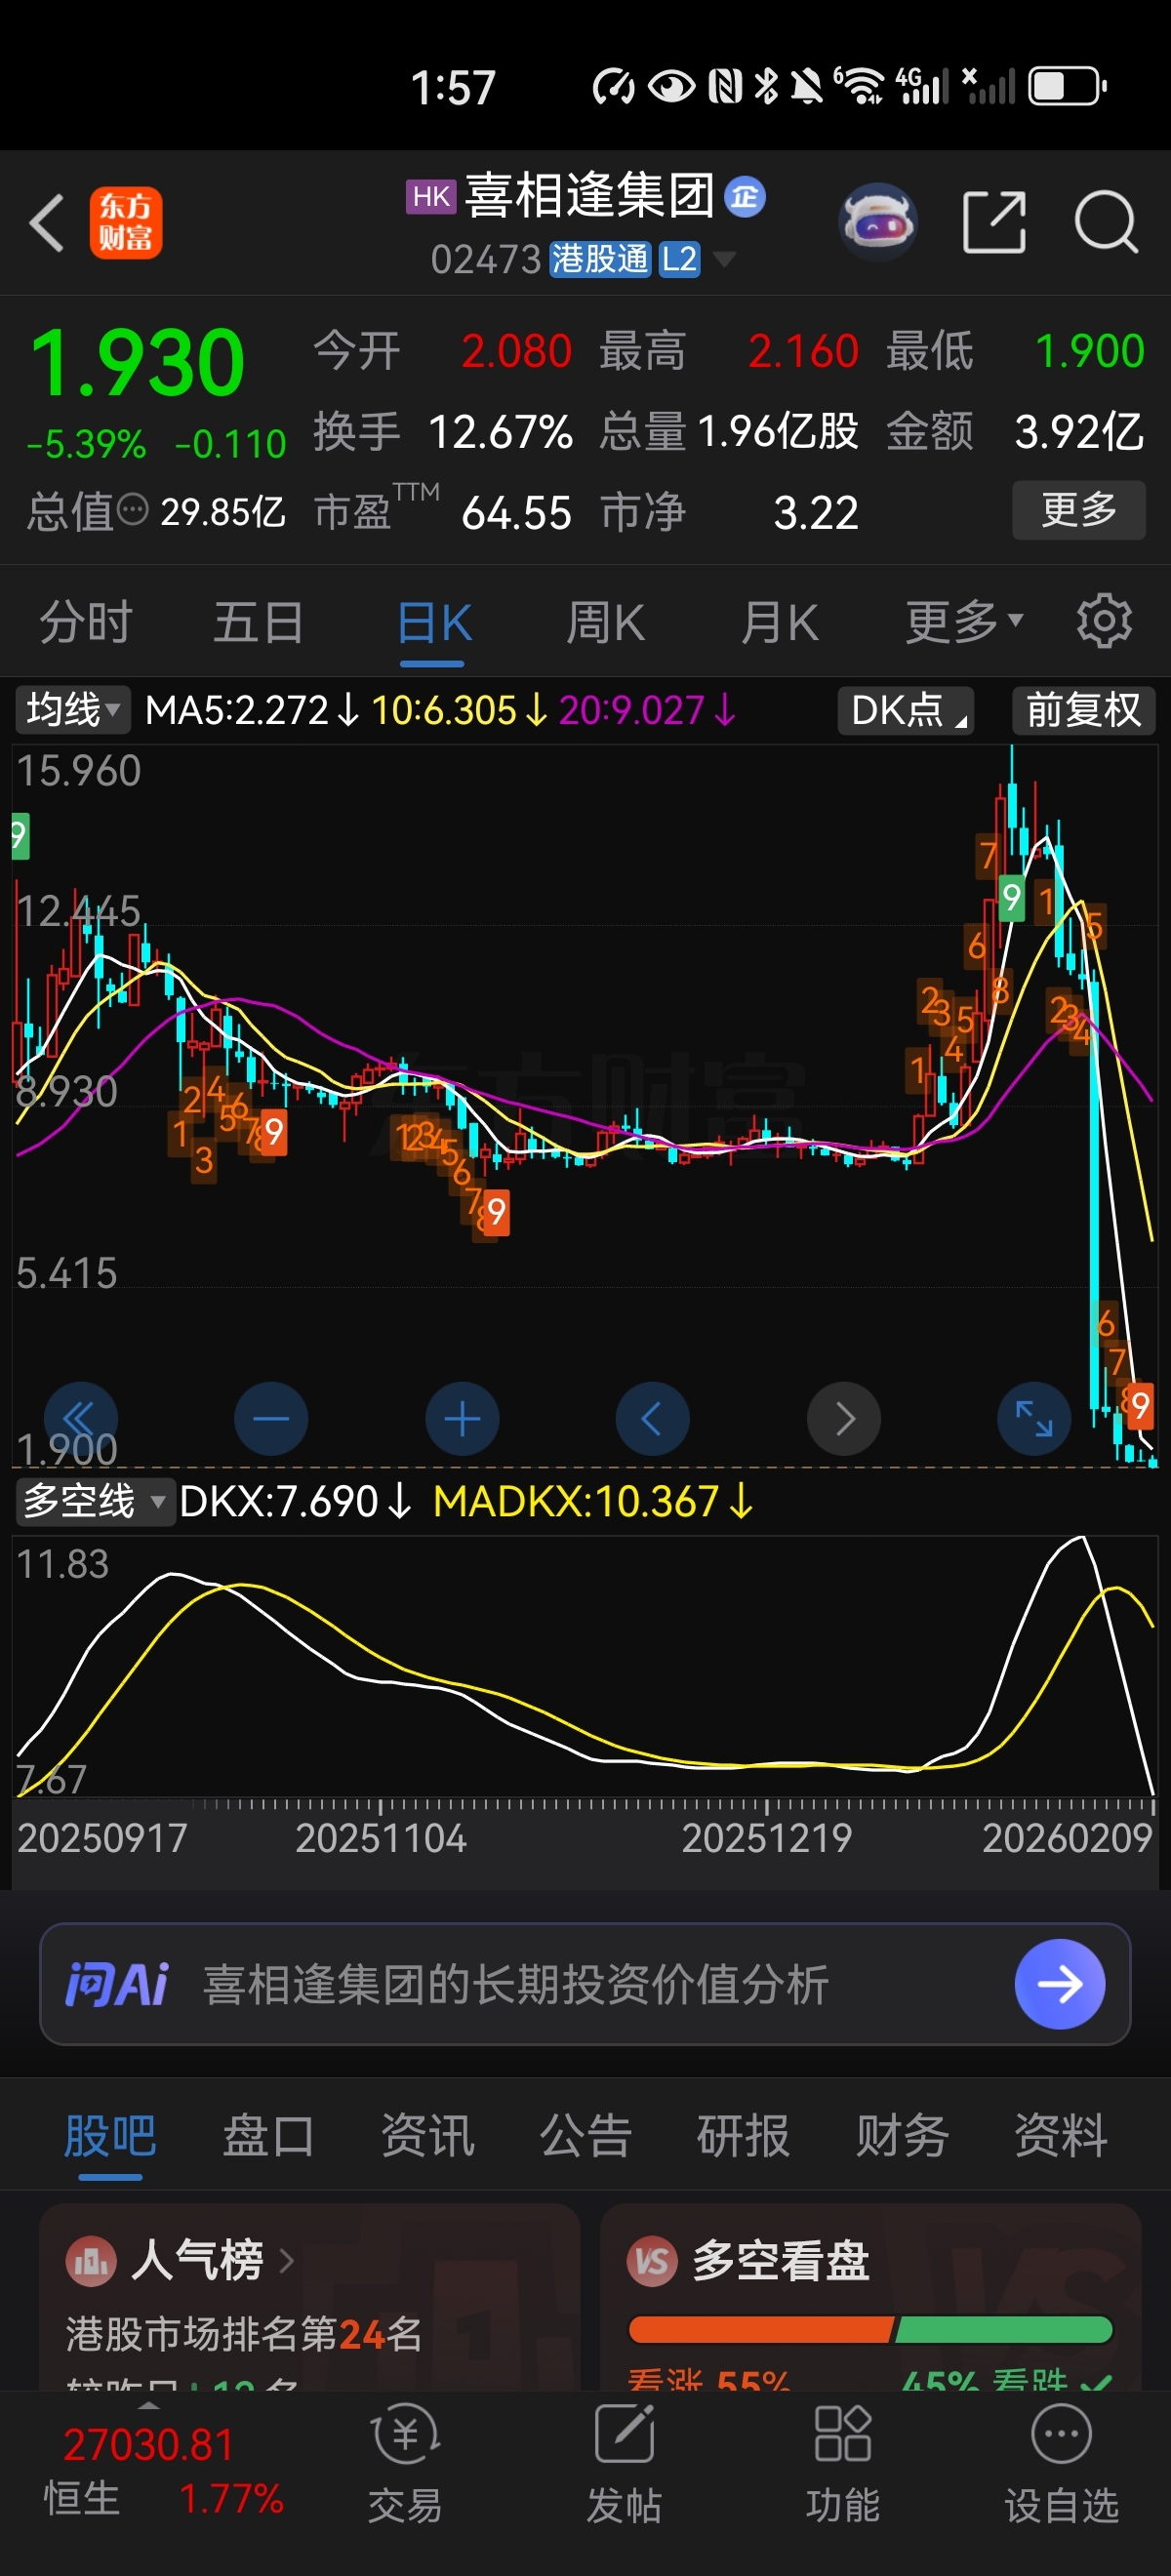Open the 公告 tab

(585, 2136)
